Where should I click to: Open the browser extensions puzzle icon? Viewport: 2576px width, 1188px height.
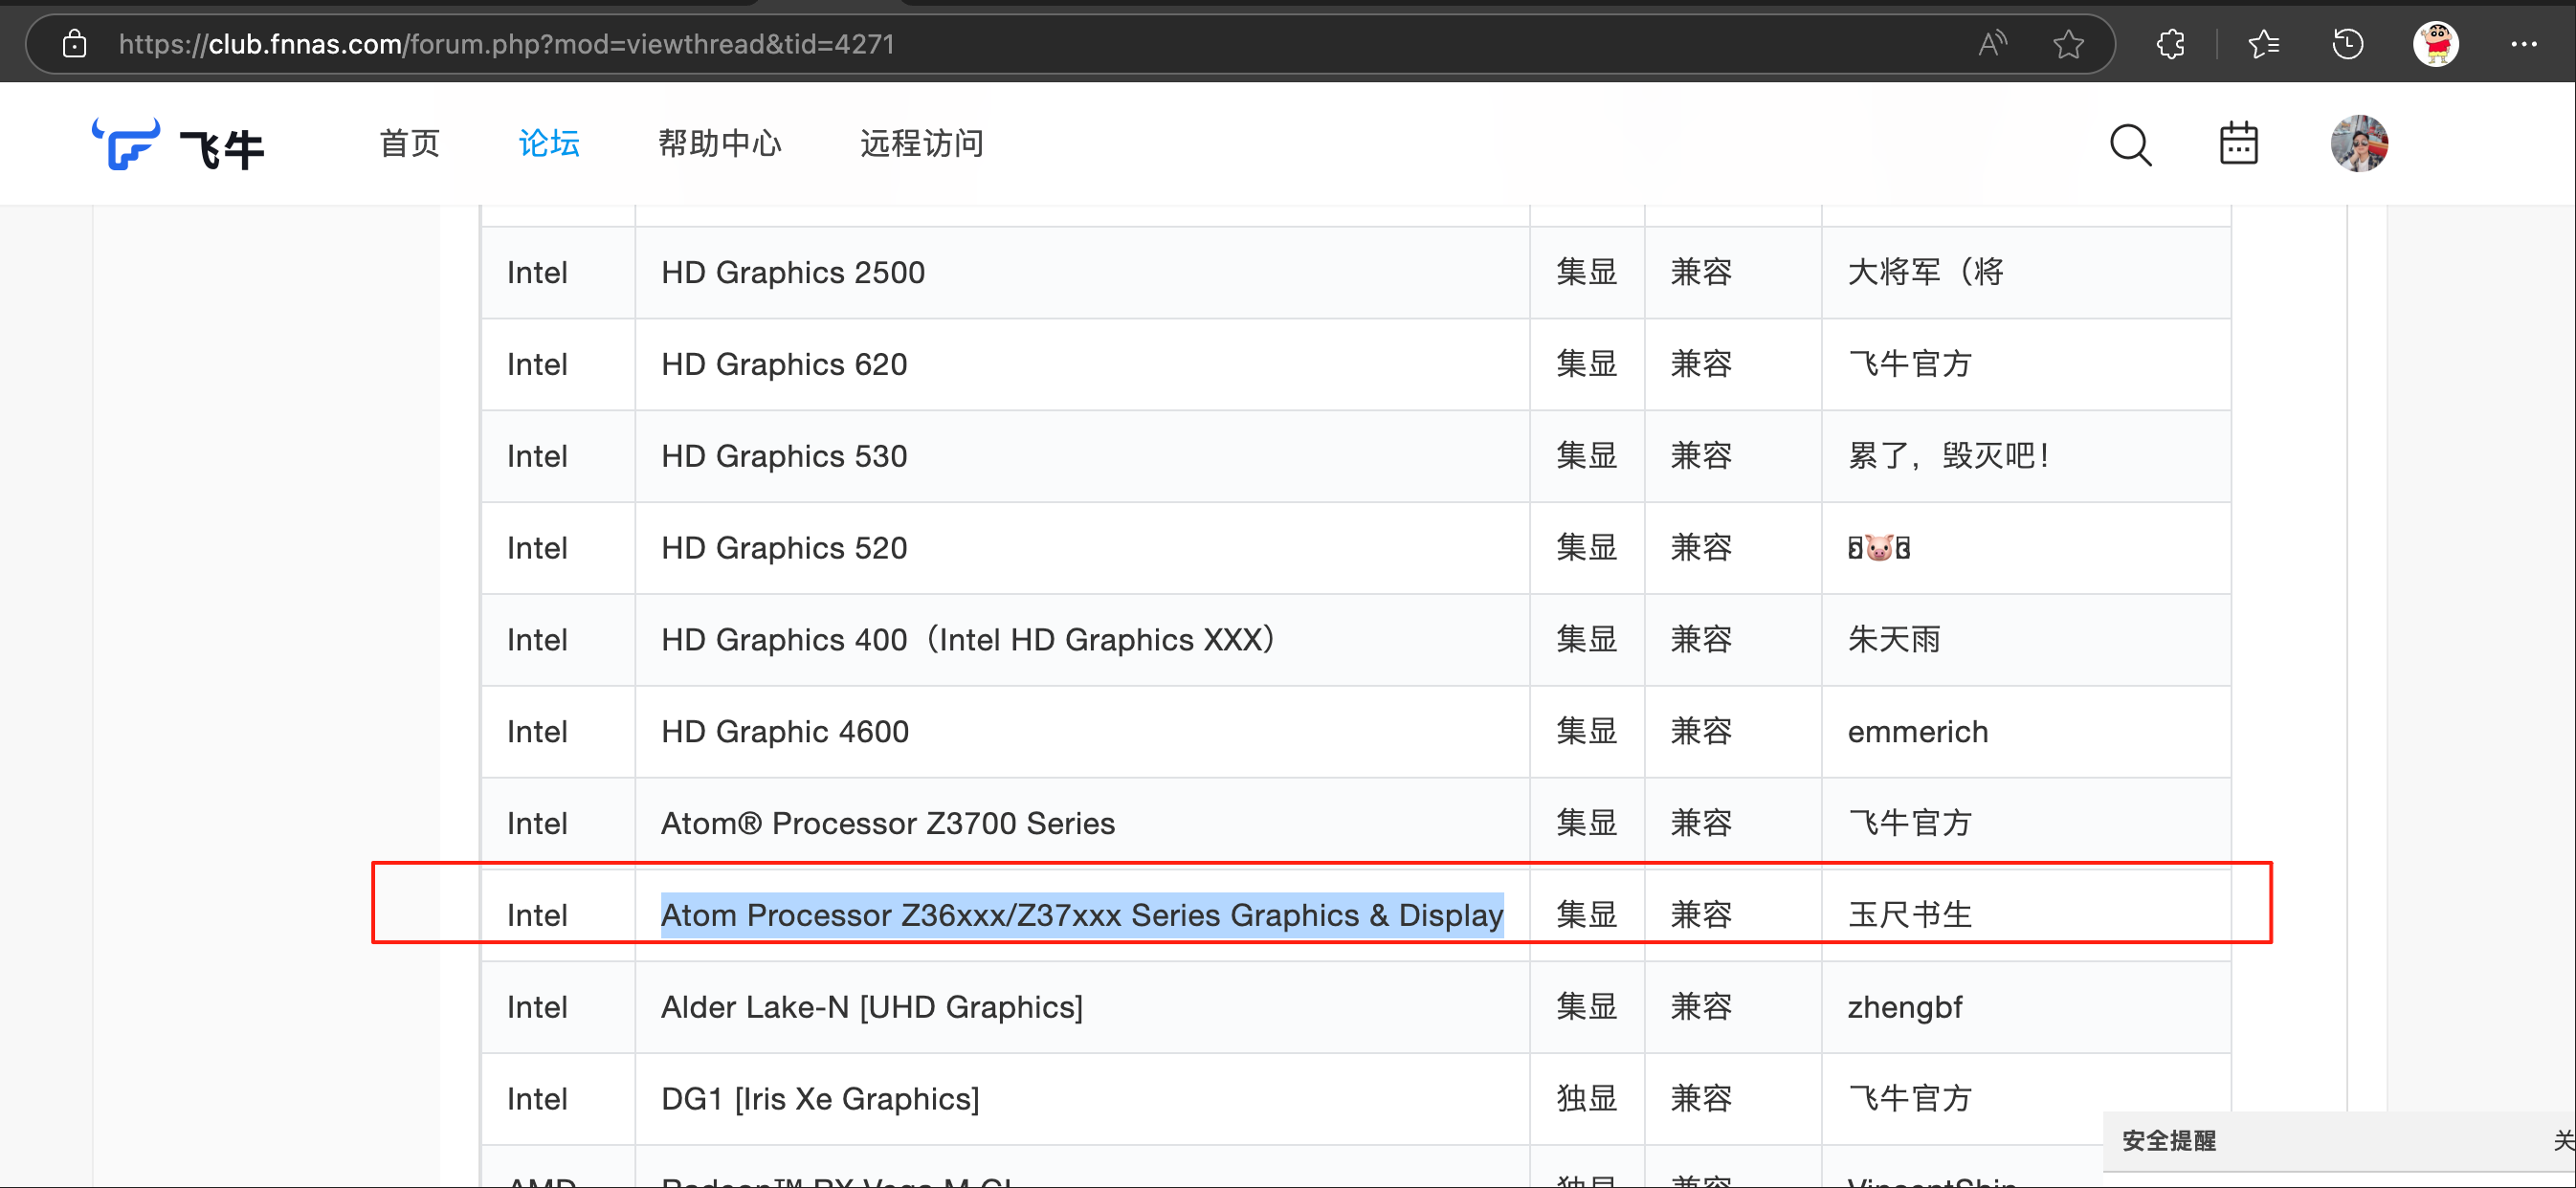[x=2170, y=44]
